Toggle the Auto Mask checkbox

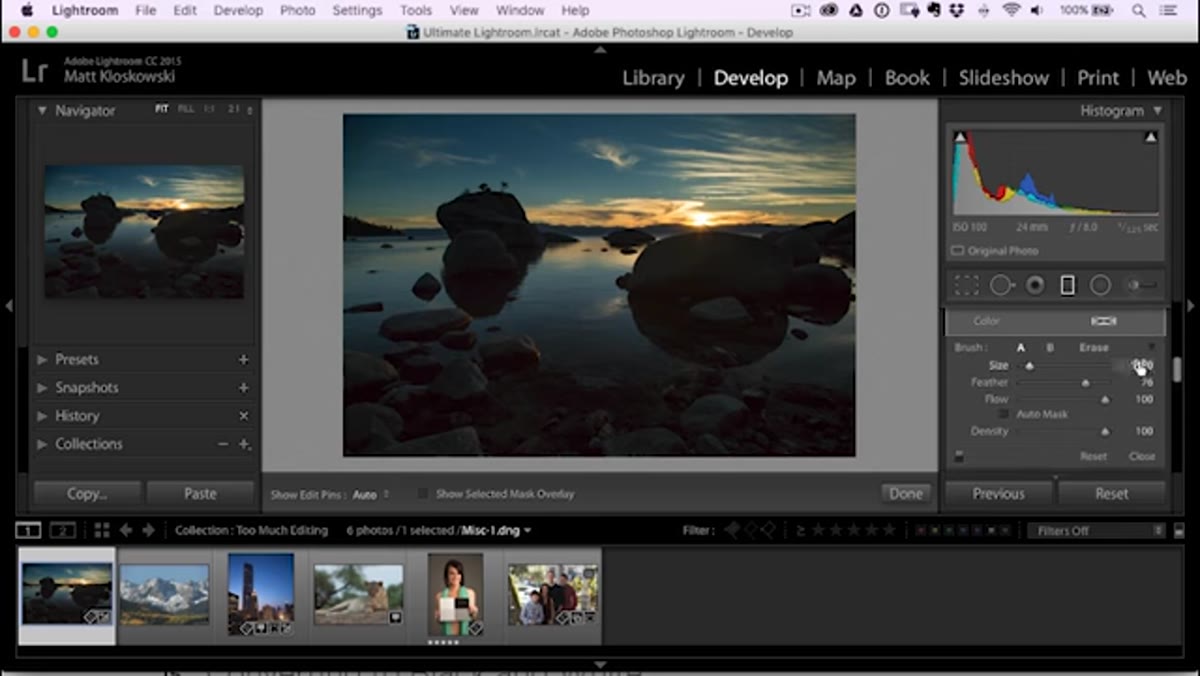1003,414
